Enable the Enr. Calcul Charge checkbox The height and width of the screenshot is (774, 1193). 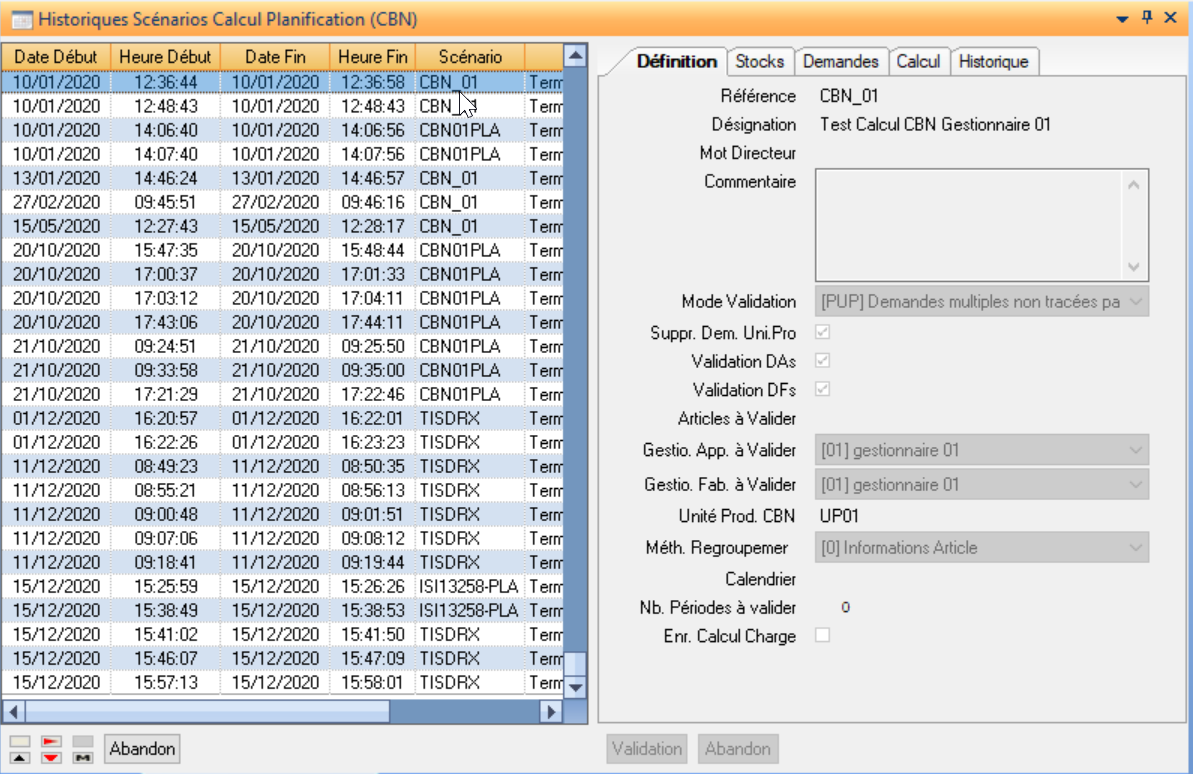point(823,635)
